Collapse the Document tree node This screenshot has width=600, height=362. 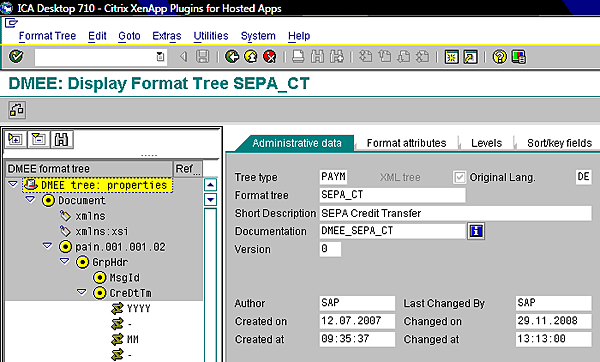click(x=30, y=200)
